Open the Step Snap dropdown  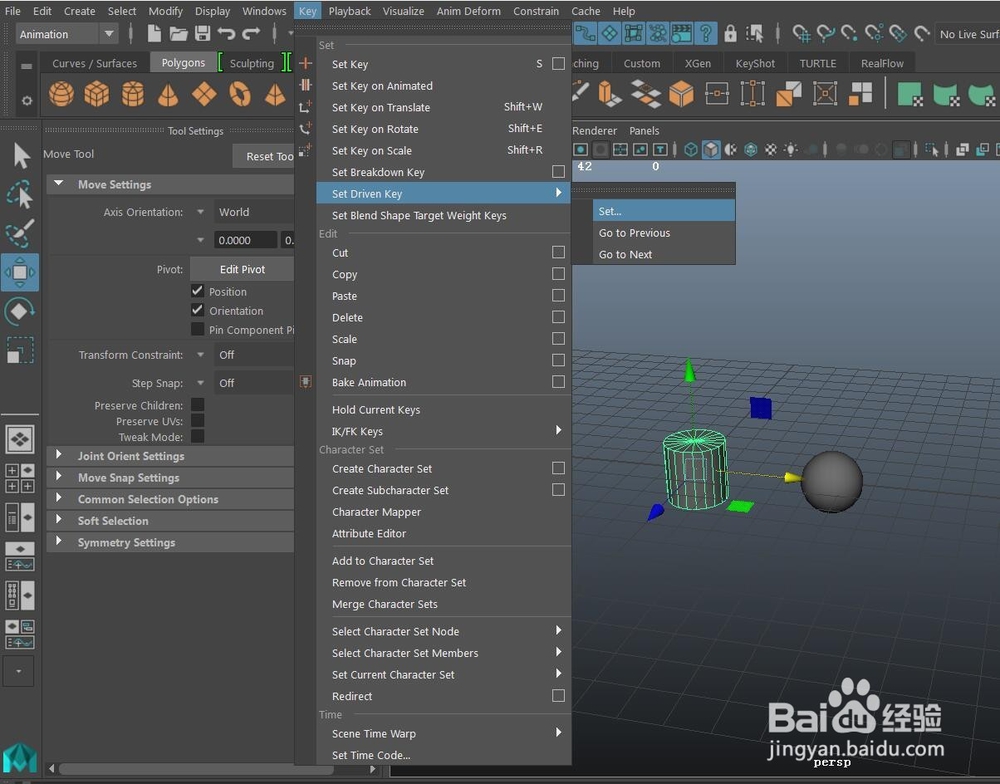(x=254, y=383)
